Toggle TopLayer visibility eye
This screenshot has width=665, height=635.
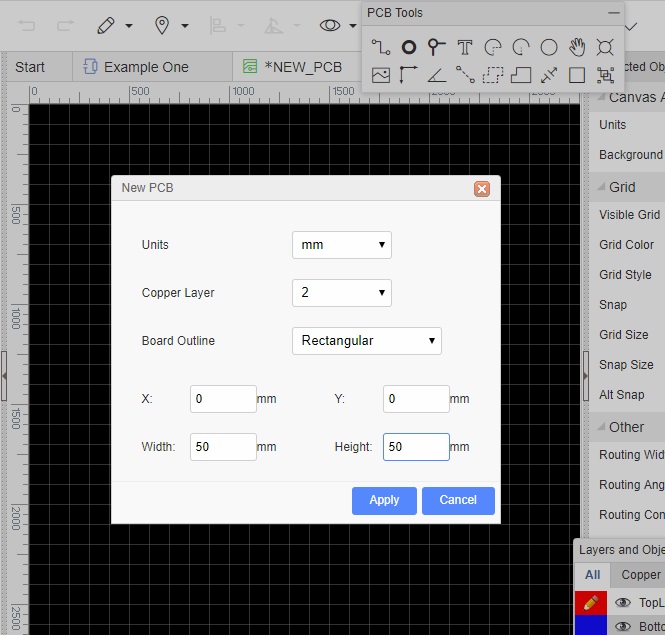pos(623,603)
